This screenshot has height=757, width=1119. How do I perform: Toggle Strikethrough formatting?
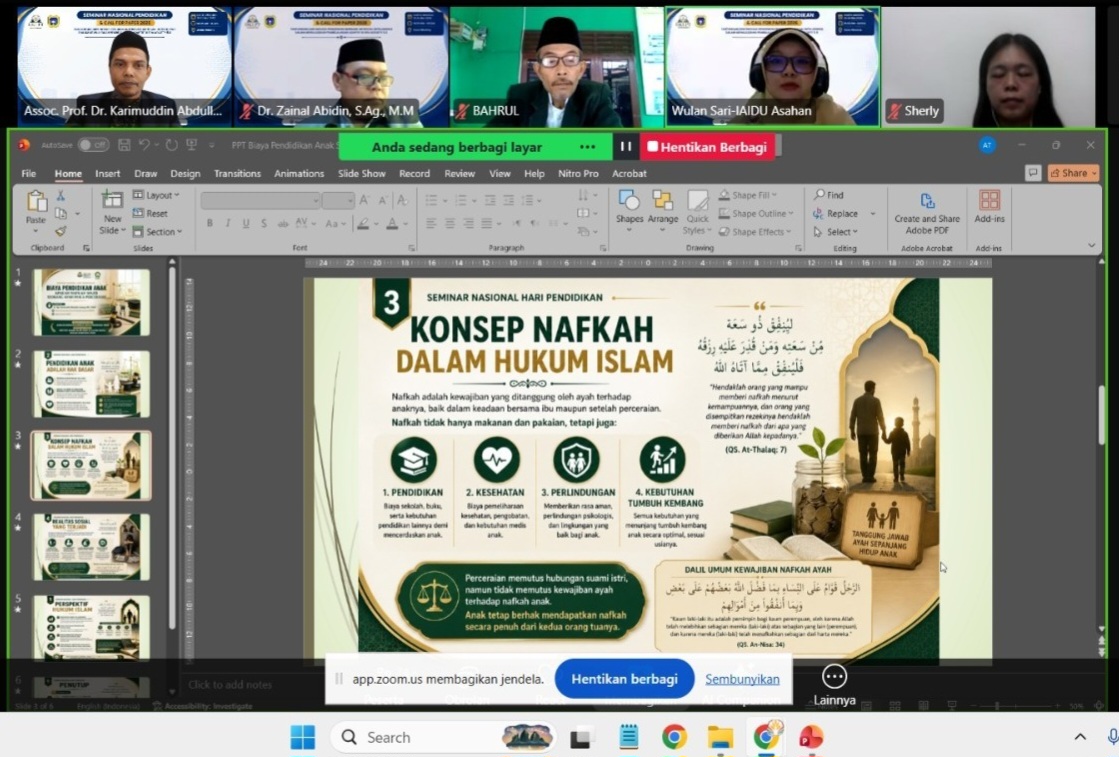283,223
